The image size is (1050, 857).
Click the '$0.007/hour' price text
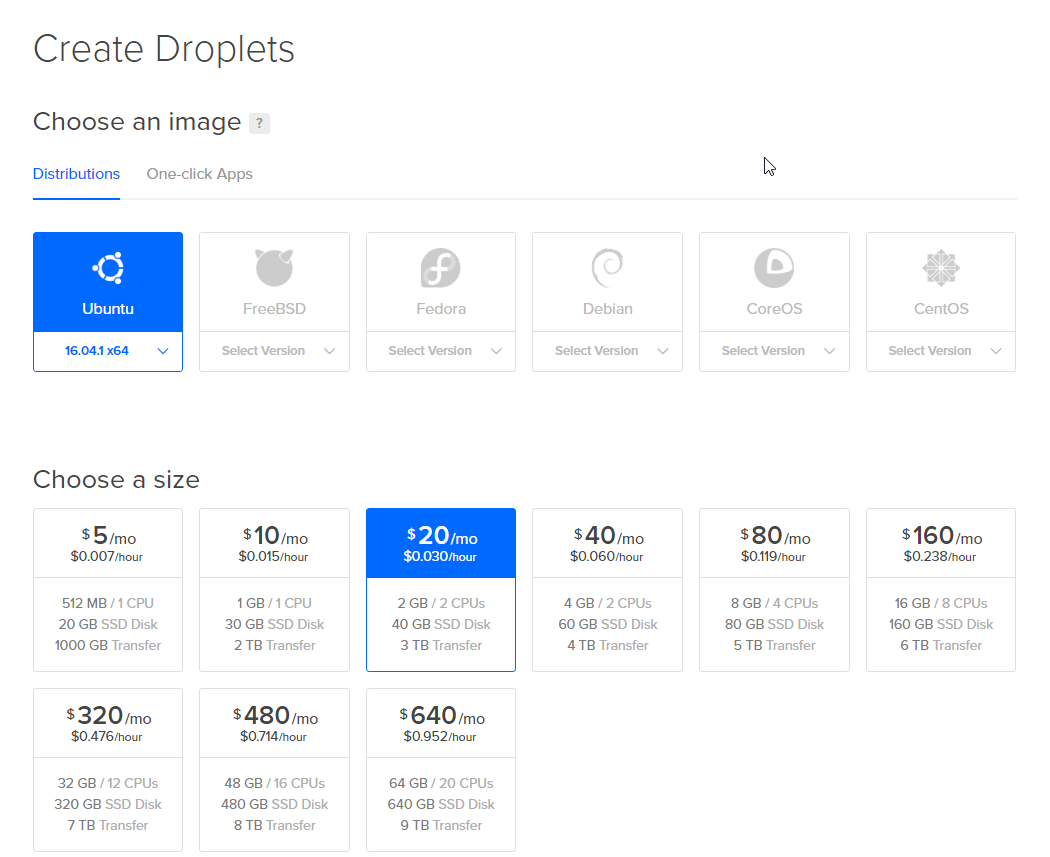tap(106, 557)
